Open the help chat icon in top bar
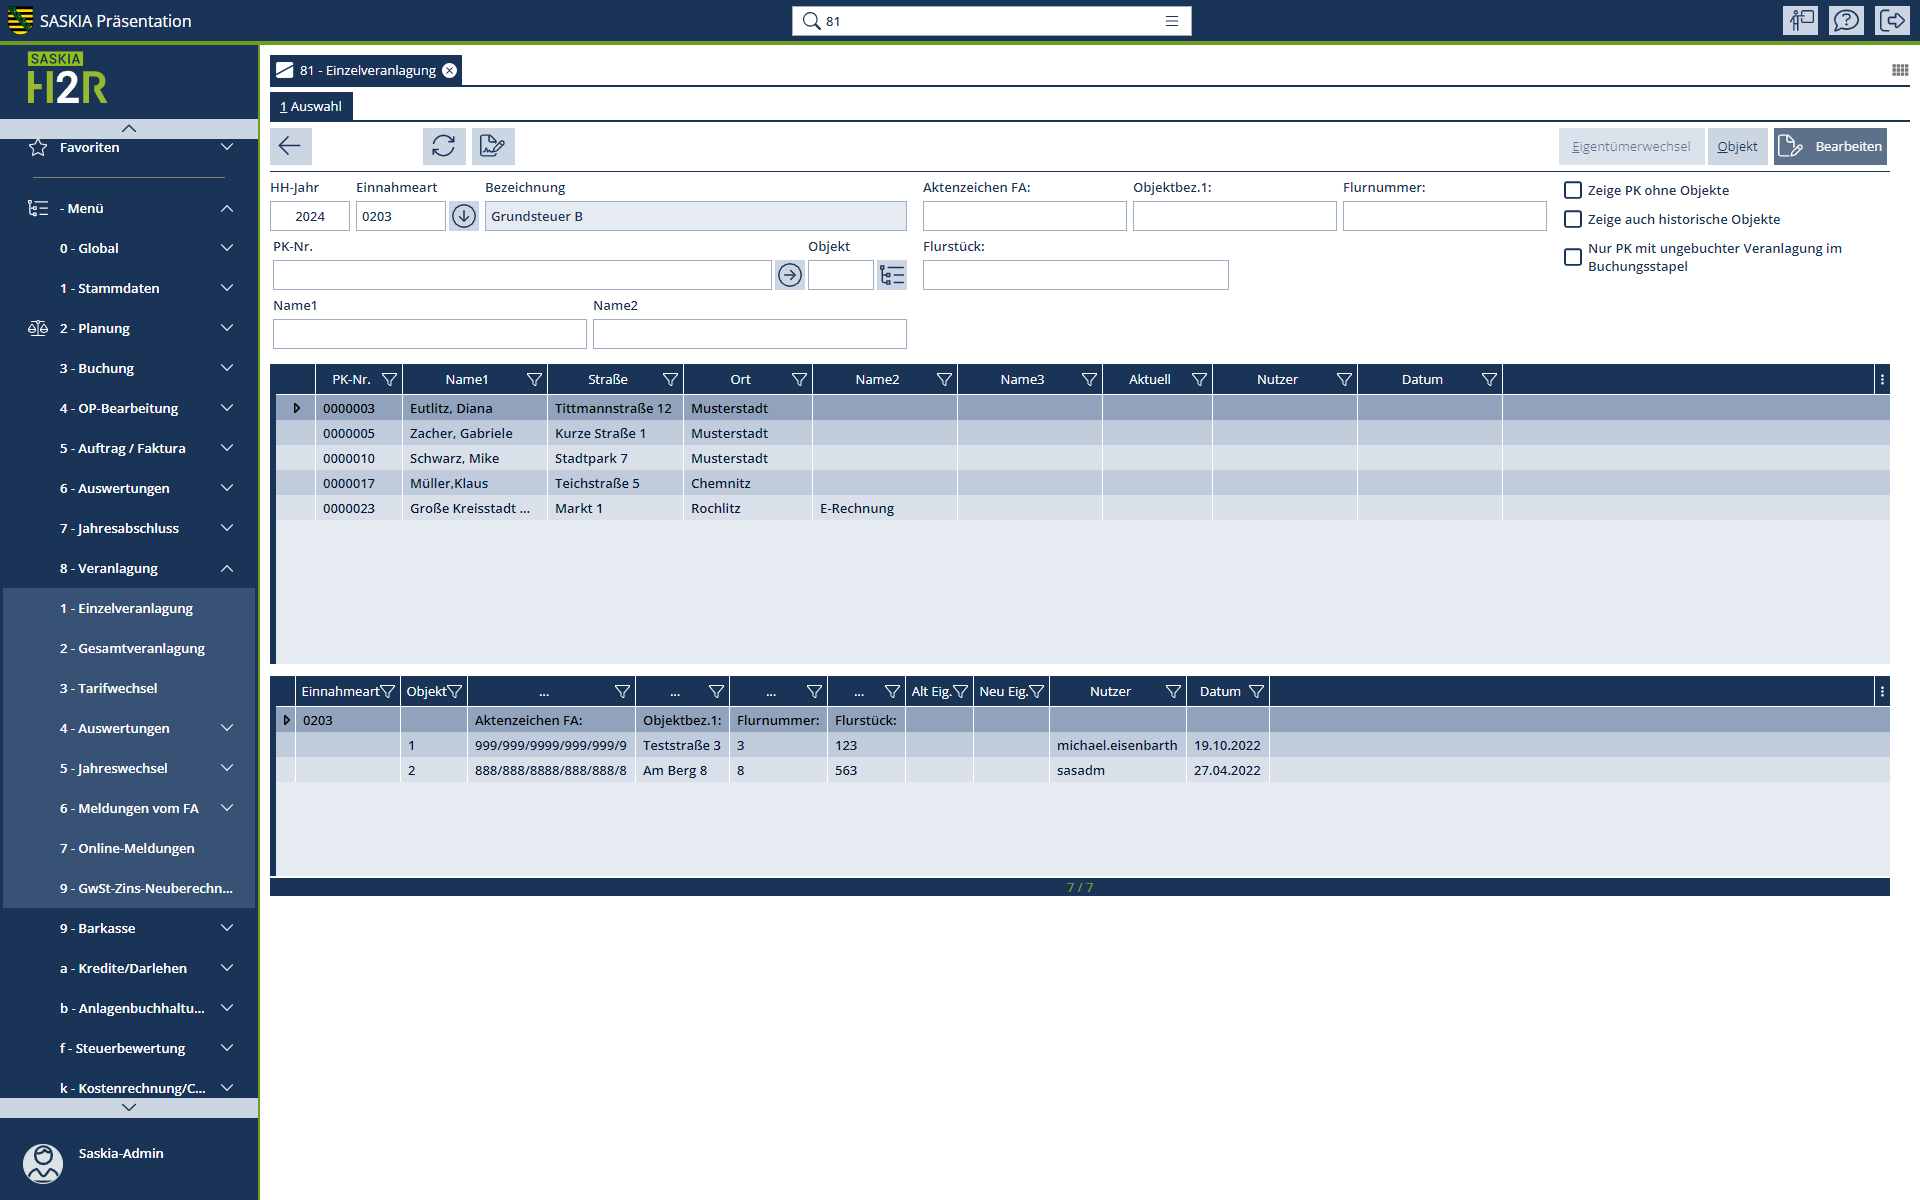1920x1200 pixels. (1846, 20)
